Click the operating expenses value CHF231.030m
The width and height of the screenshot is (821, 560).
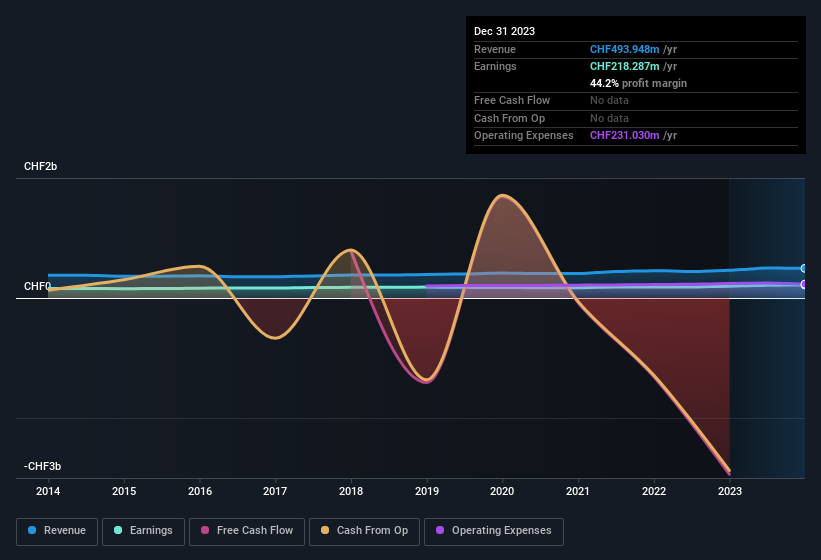click(x=624, y=135)
